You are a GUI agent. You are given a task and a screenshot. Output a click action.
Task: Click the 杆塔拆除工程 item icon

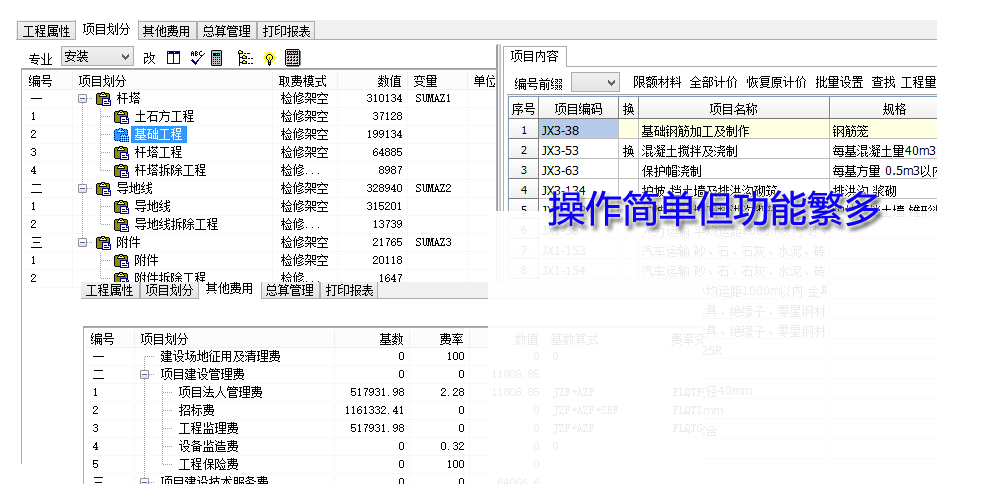pyautogui.click(x=122, y=170)
